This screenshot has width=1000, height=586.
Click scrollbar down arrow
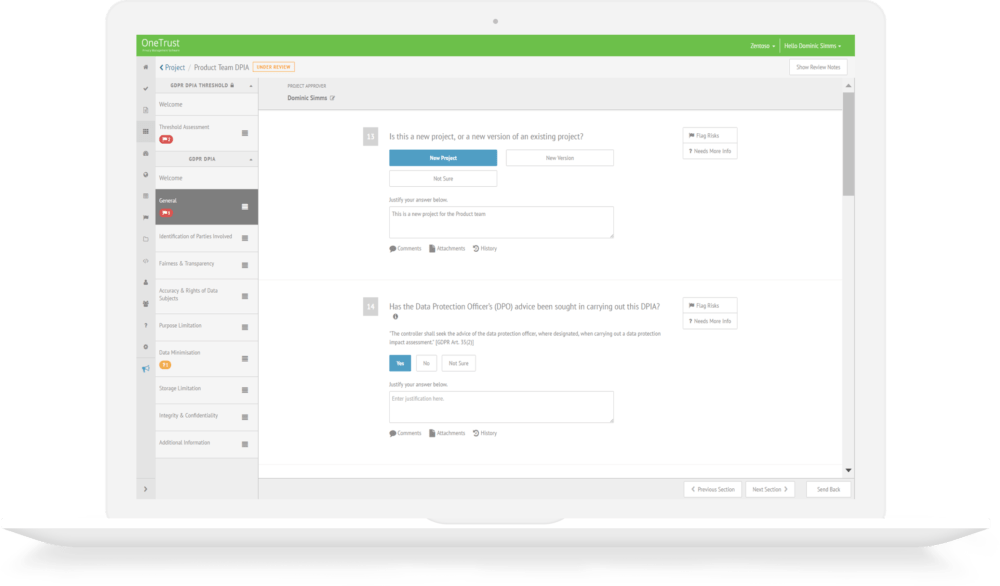pos(848,471)
